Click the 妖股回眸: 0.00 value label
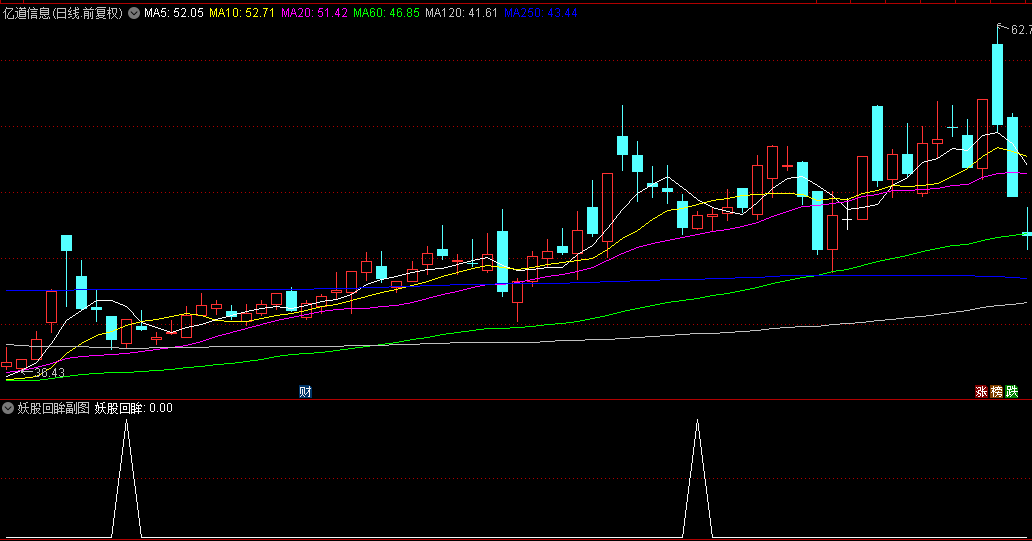 [134, 408]
